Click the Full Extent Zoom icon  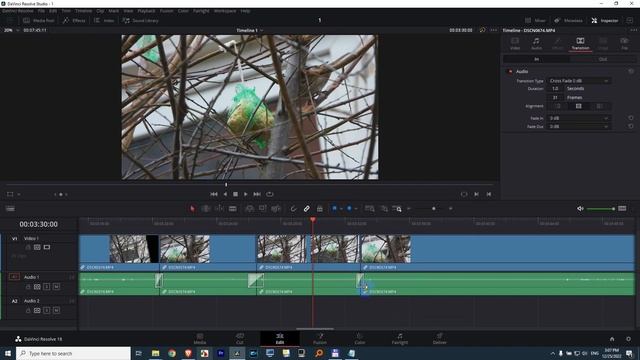point(370,209)
